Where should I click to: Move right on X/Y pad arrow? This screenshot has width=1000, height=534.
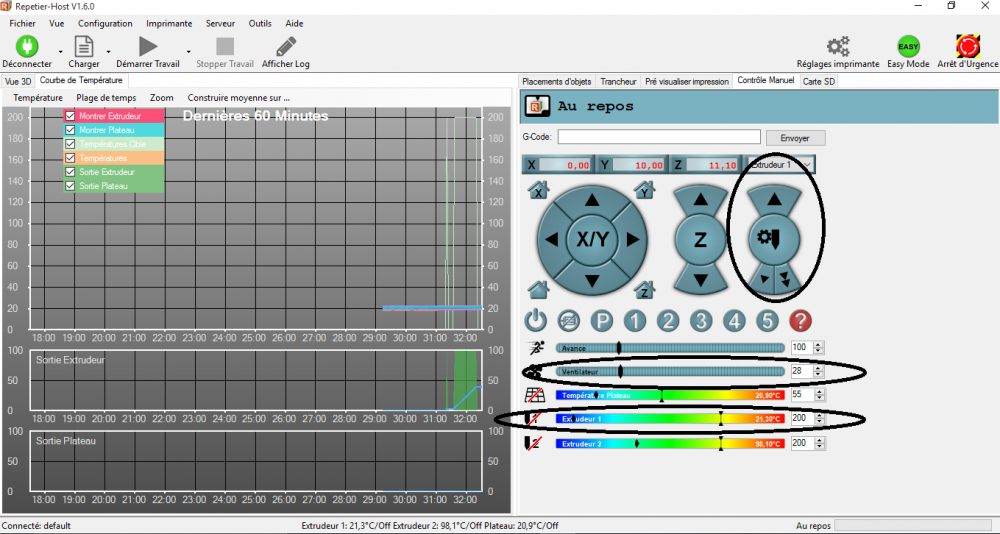(x=632, y=240)
